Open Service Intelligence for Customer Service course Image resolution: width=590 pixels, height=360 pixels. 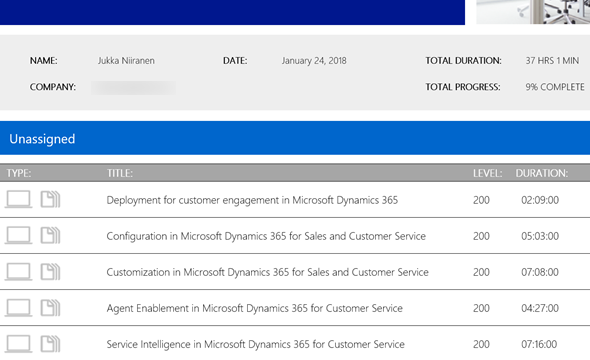pos(255,345)
